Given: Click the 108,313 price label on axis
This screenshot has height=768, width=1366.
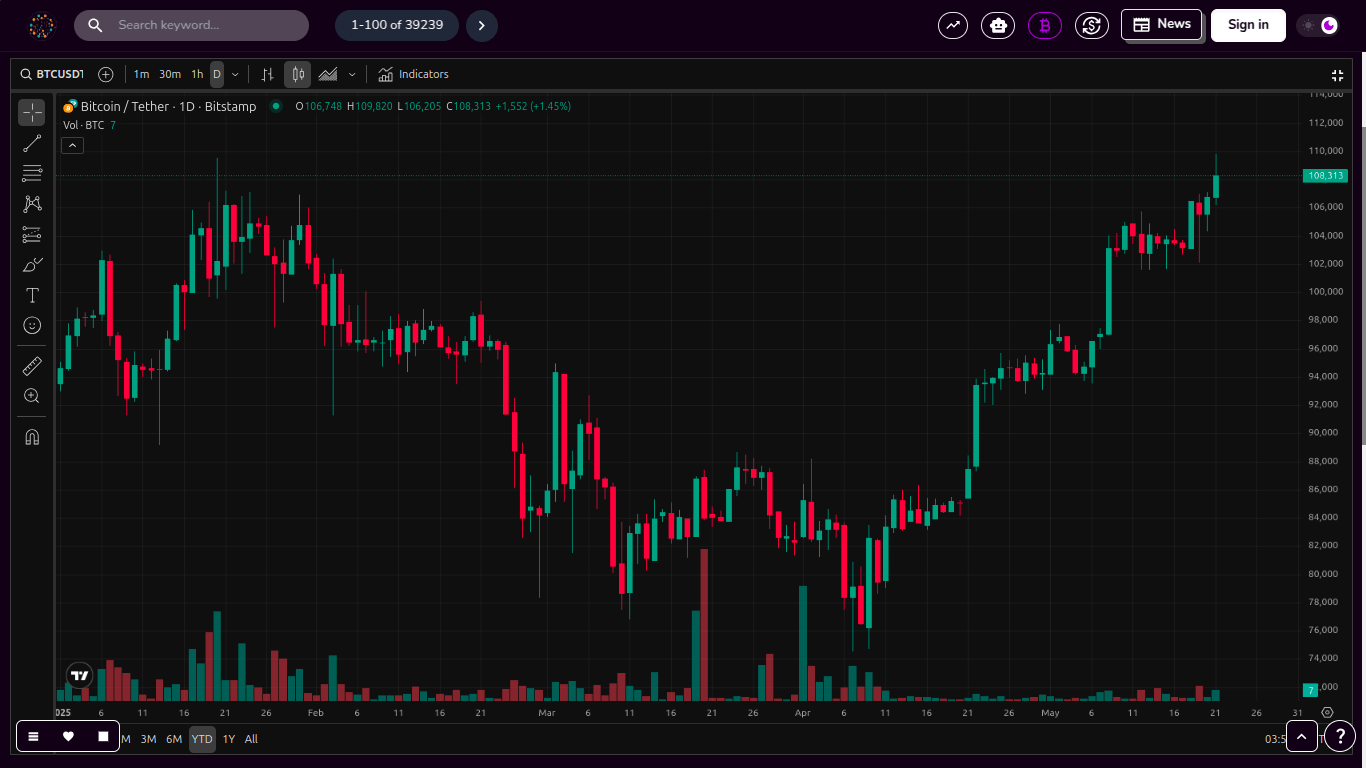Looking at the screenshot, I should coord(1326,175).
